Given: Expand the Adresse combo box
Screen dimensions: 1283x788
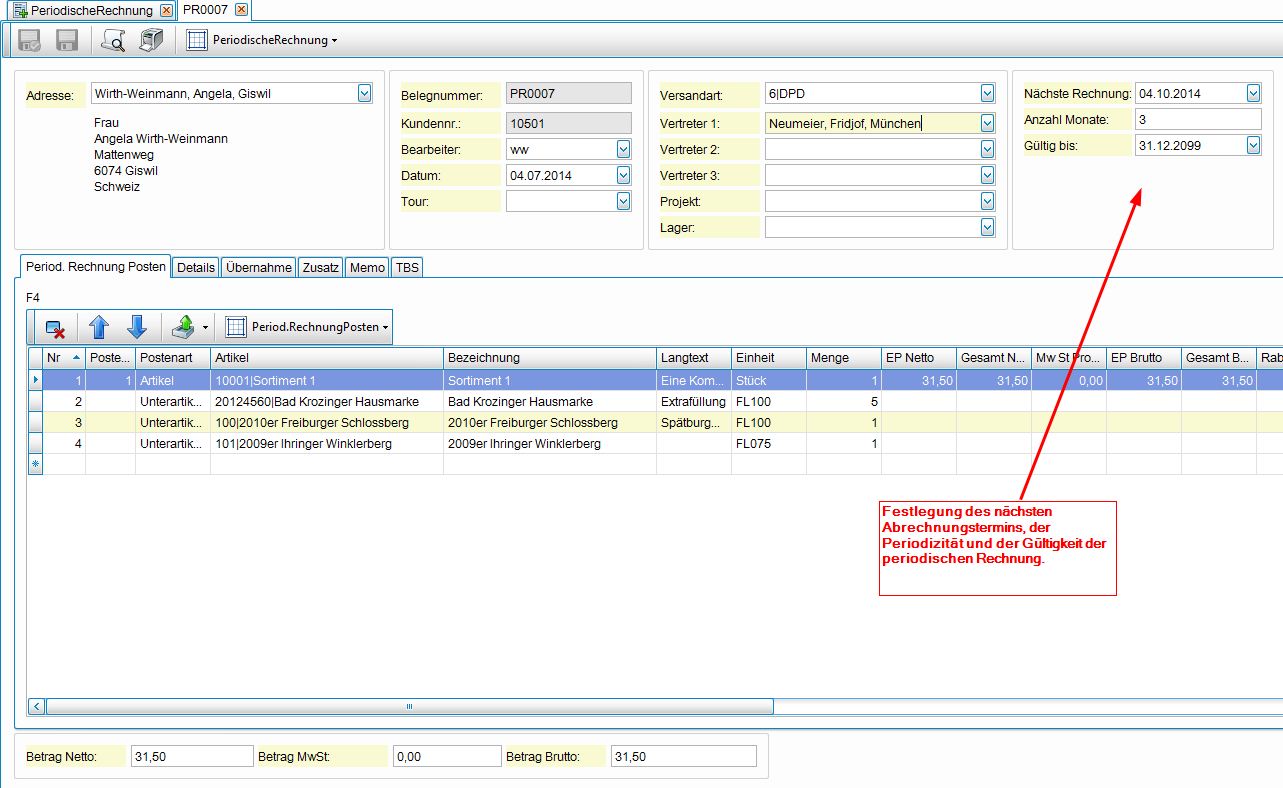Looking at the screenshot, I should (364, 93).
